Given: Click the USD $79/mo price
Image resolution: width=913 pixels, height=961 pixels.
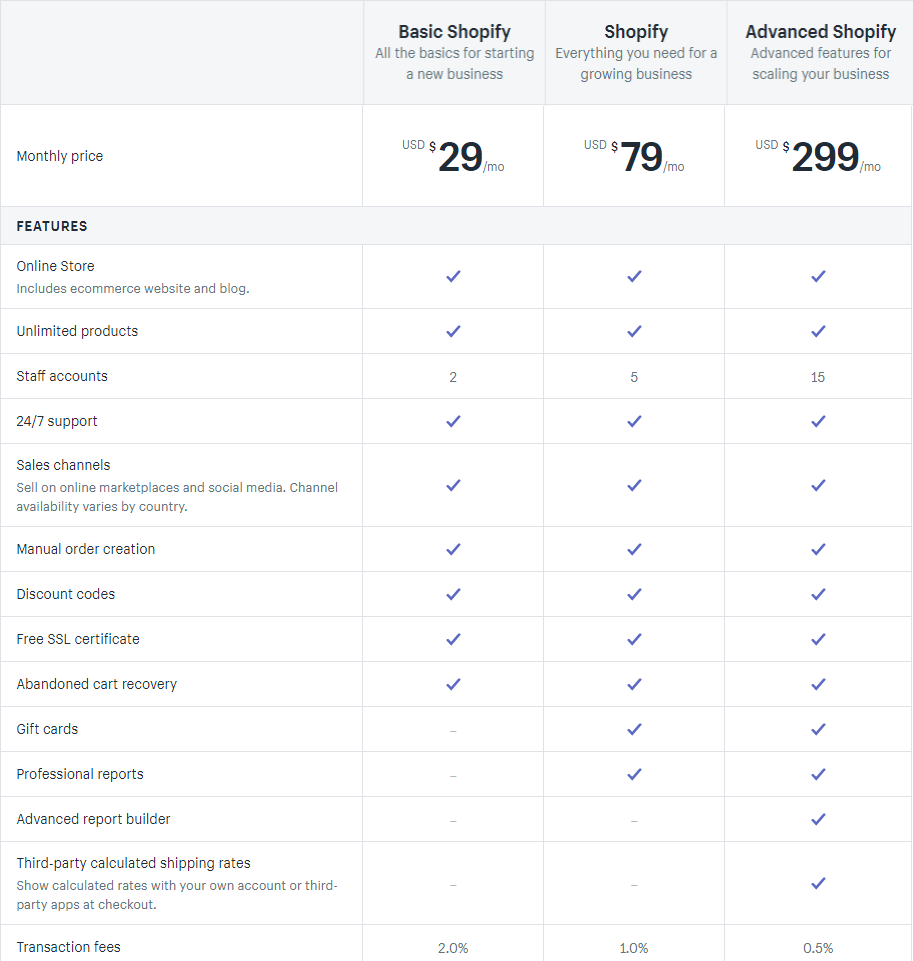Looking at the screenshot, I should tap(634, 156).
